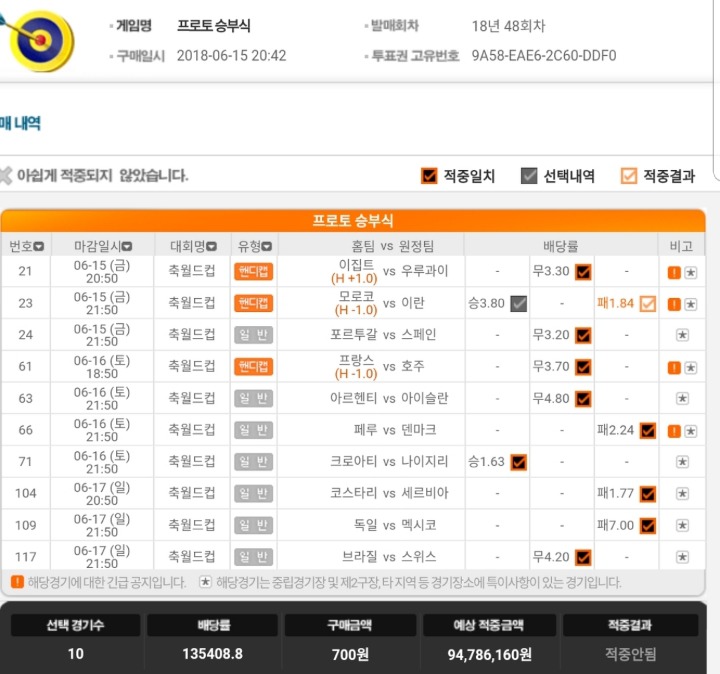Click the ticket number 9A58-EAE6-2C60-DDF0

point(544,56)
